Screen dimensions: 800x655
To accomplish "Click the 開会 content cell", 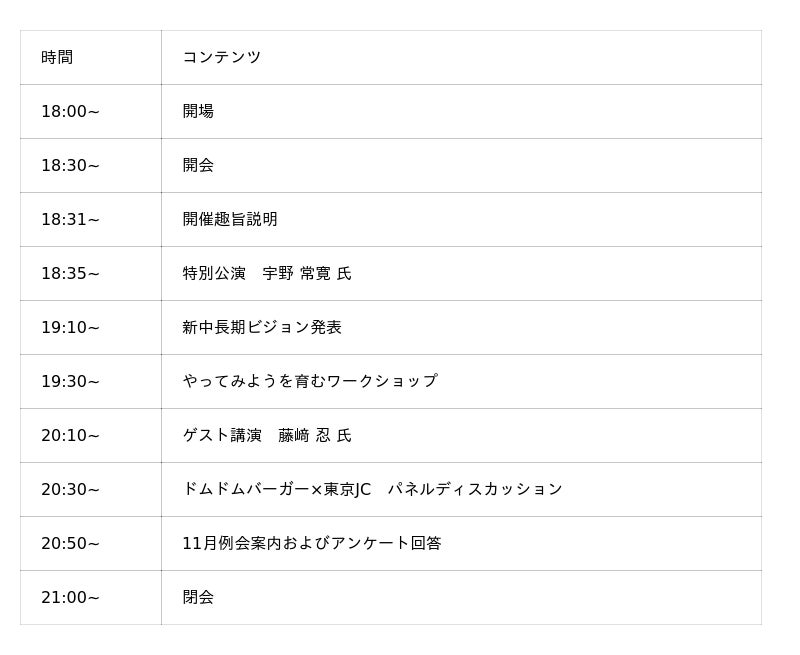I will tap(198, 166).
